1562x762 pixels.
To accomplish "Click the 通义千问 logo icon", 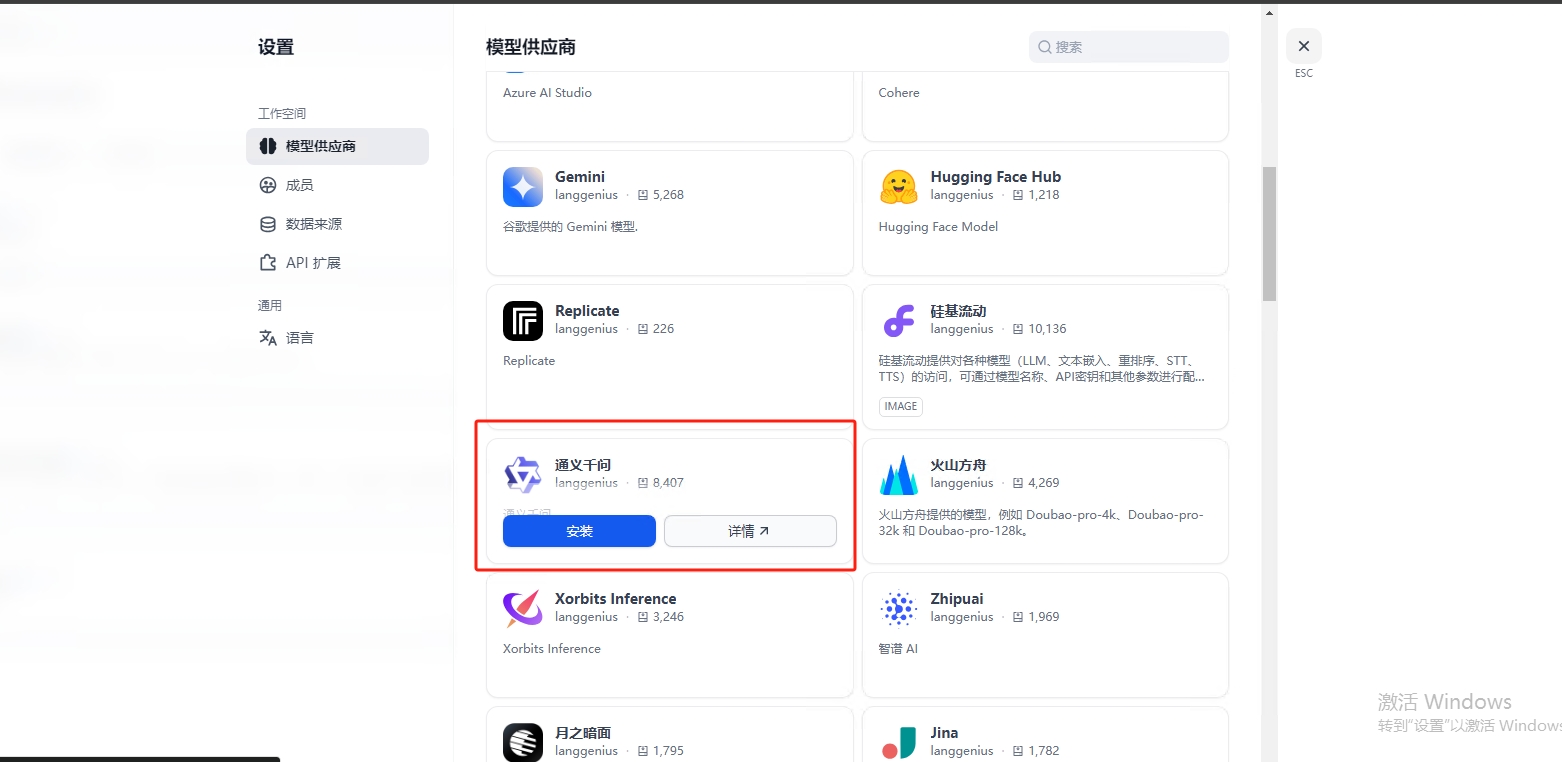I will [523, 475].
